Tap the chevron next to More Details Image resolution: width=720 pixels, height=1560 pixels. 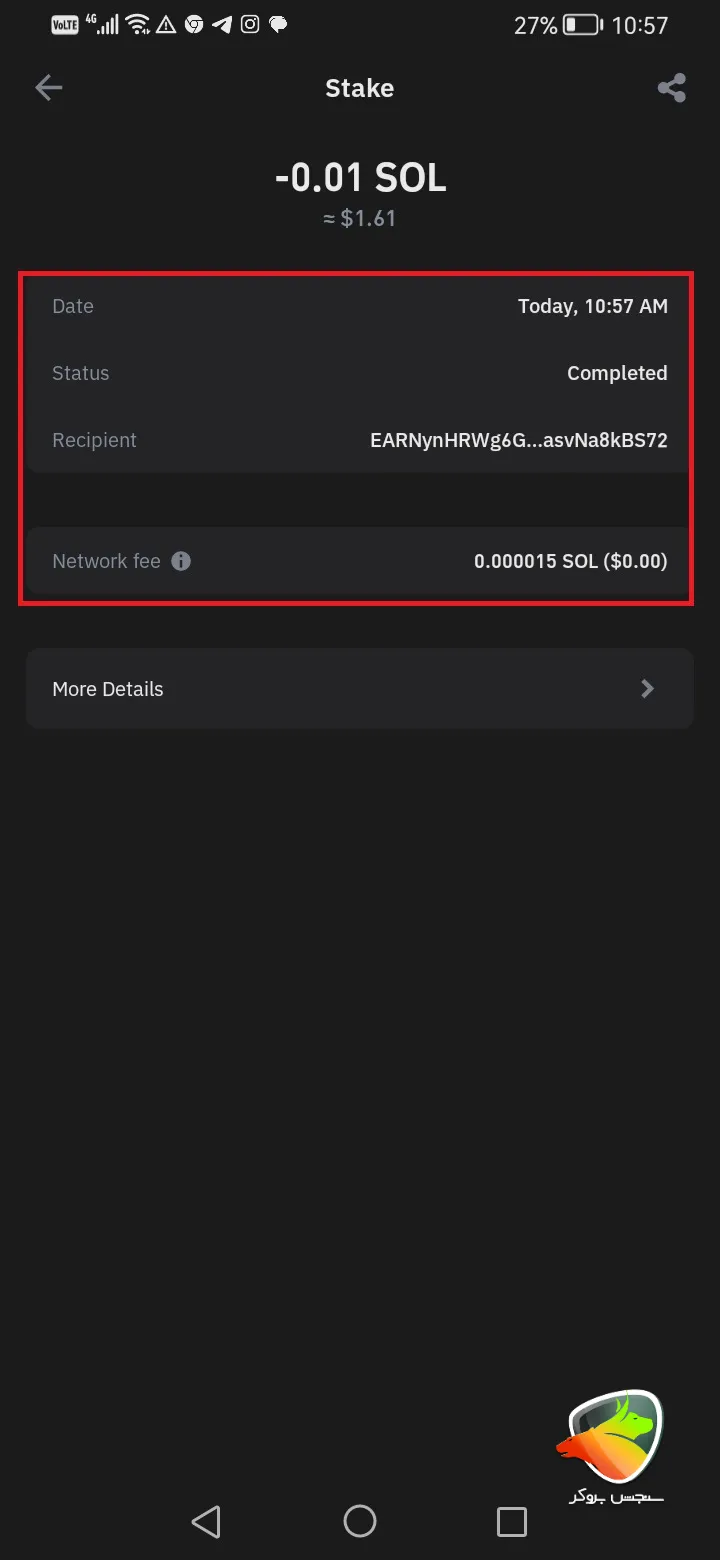pos(647,688)
